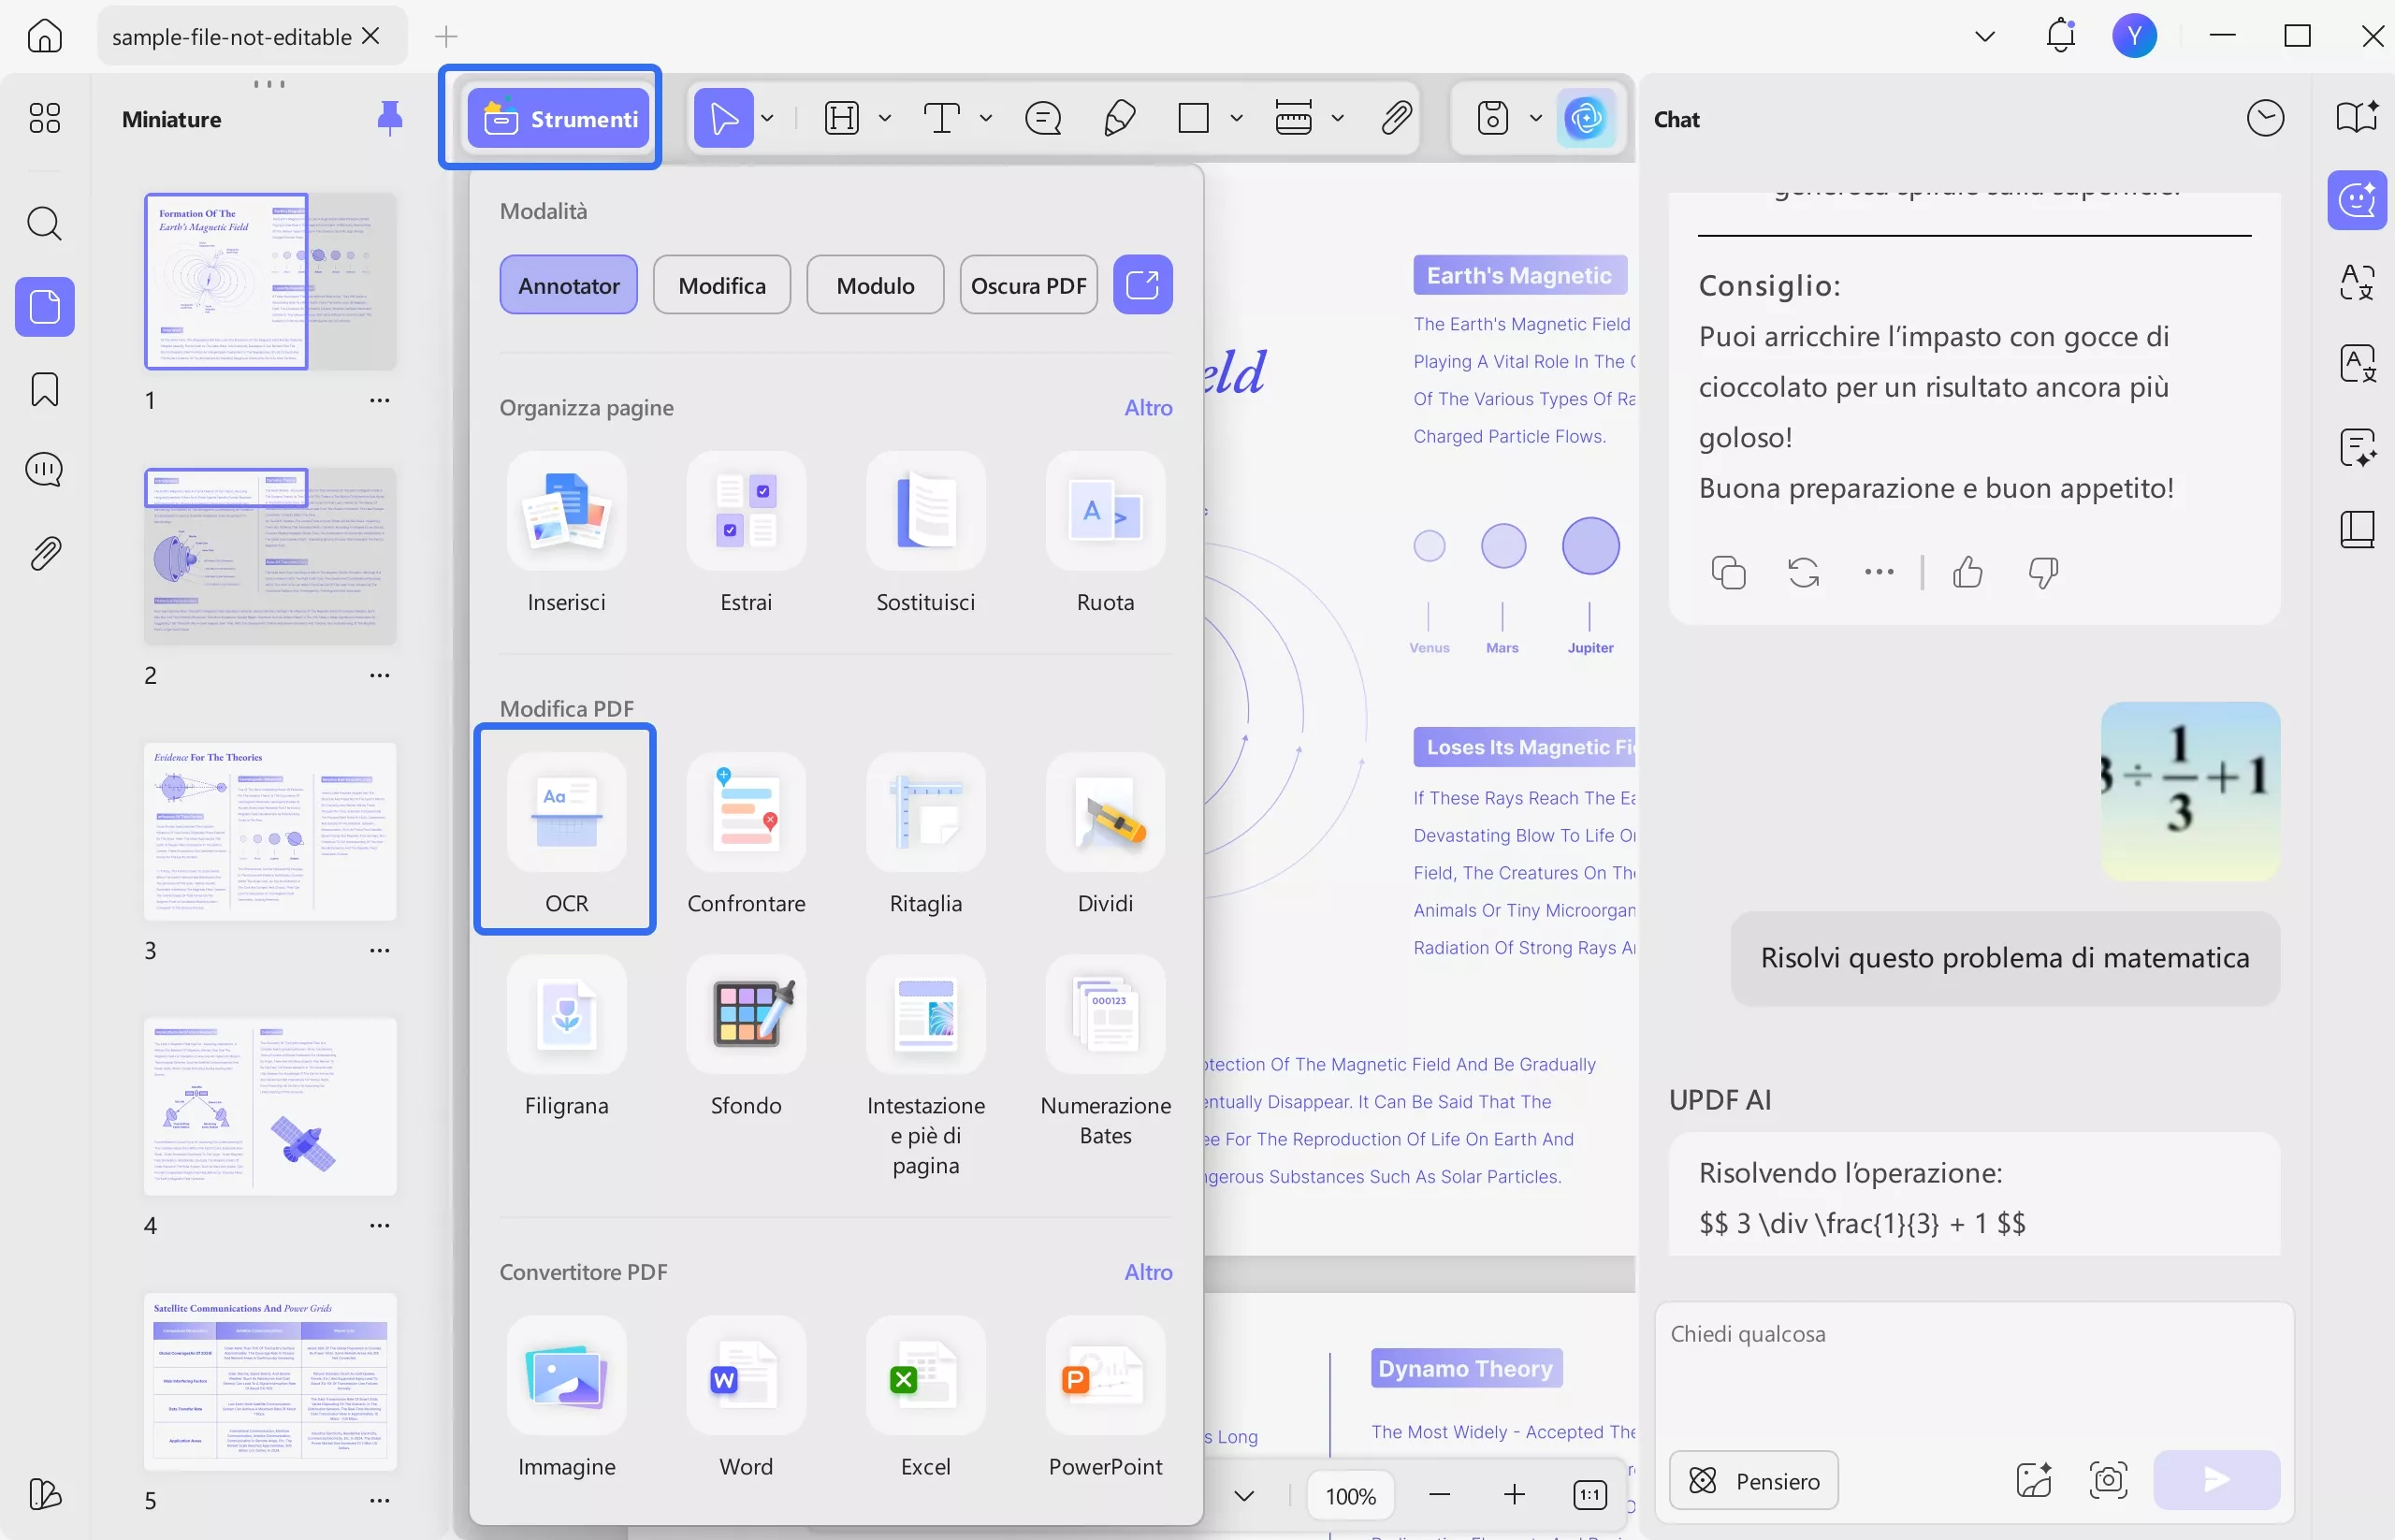Convert PDF to Word
Viewport: 2395px width, 1540px height.
tap(746, 1377)
